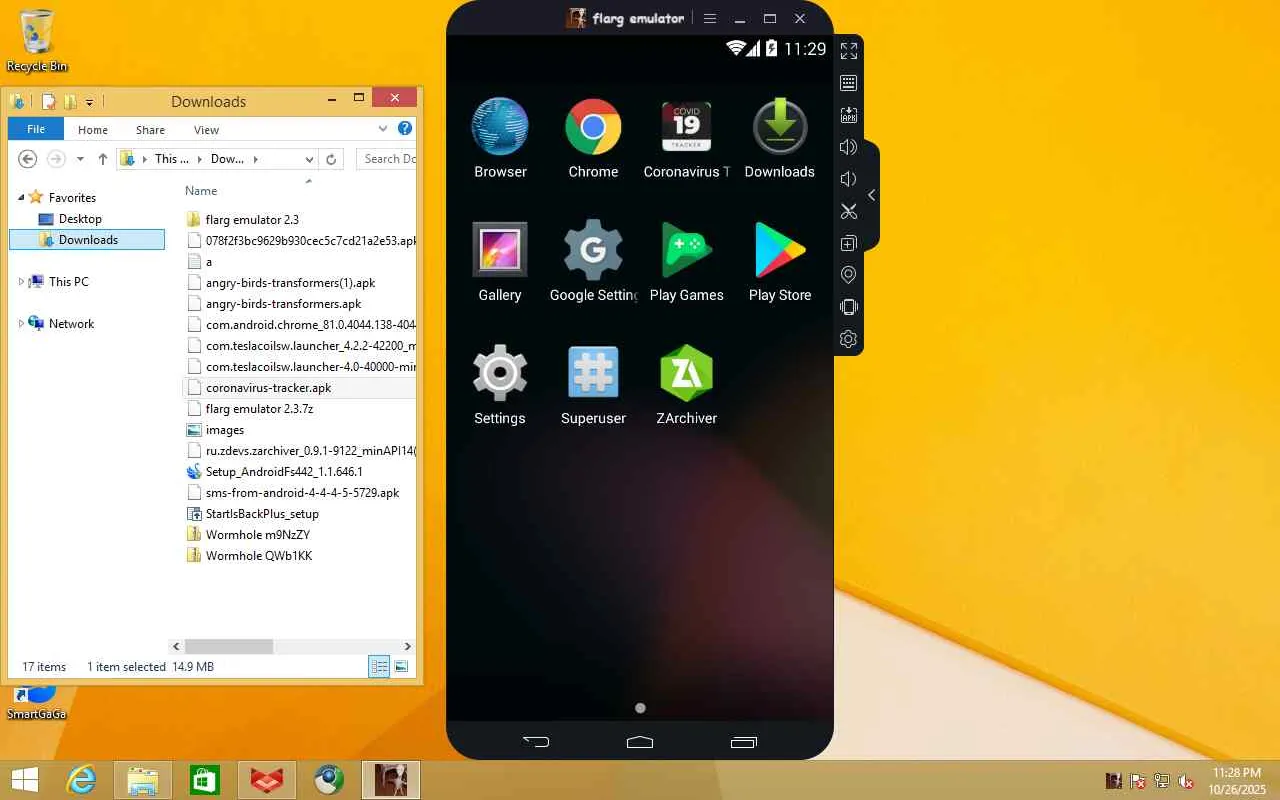The height and width of the screenshot is (800, 1280).
Task: Launch the ZArchiver app
Action: coord(687,385)
